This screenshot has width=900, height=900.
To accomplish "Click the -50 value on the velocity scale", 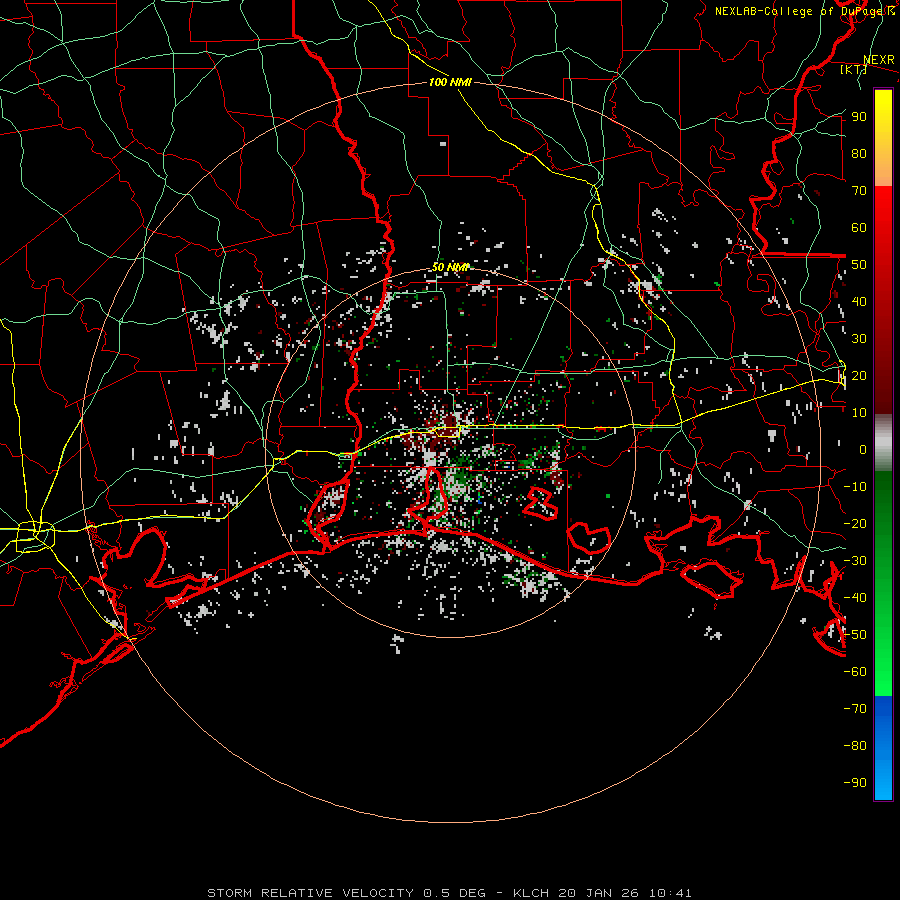I will (855, 635).
